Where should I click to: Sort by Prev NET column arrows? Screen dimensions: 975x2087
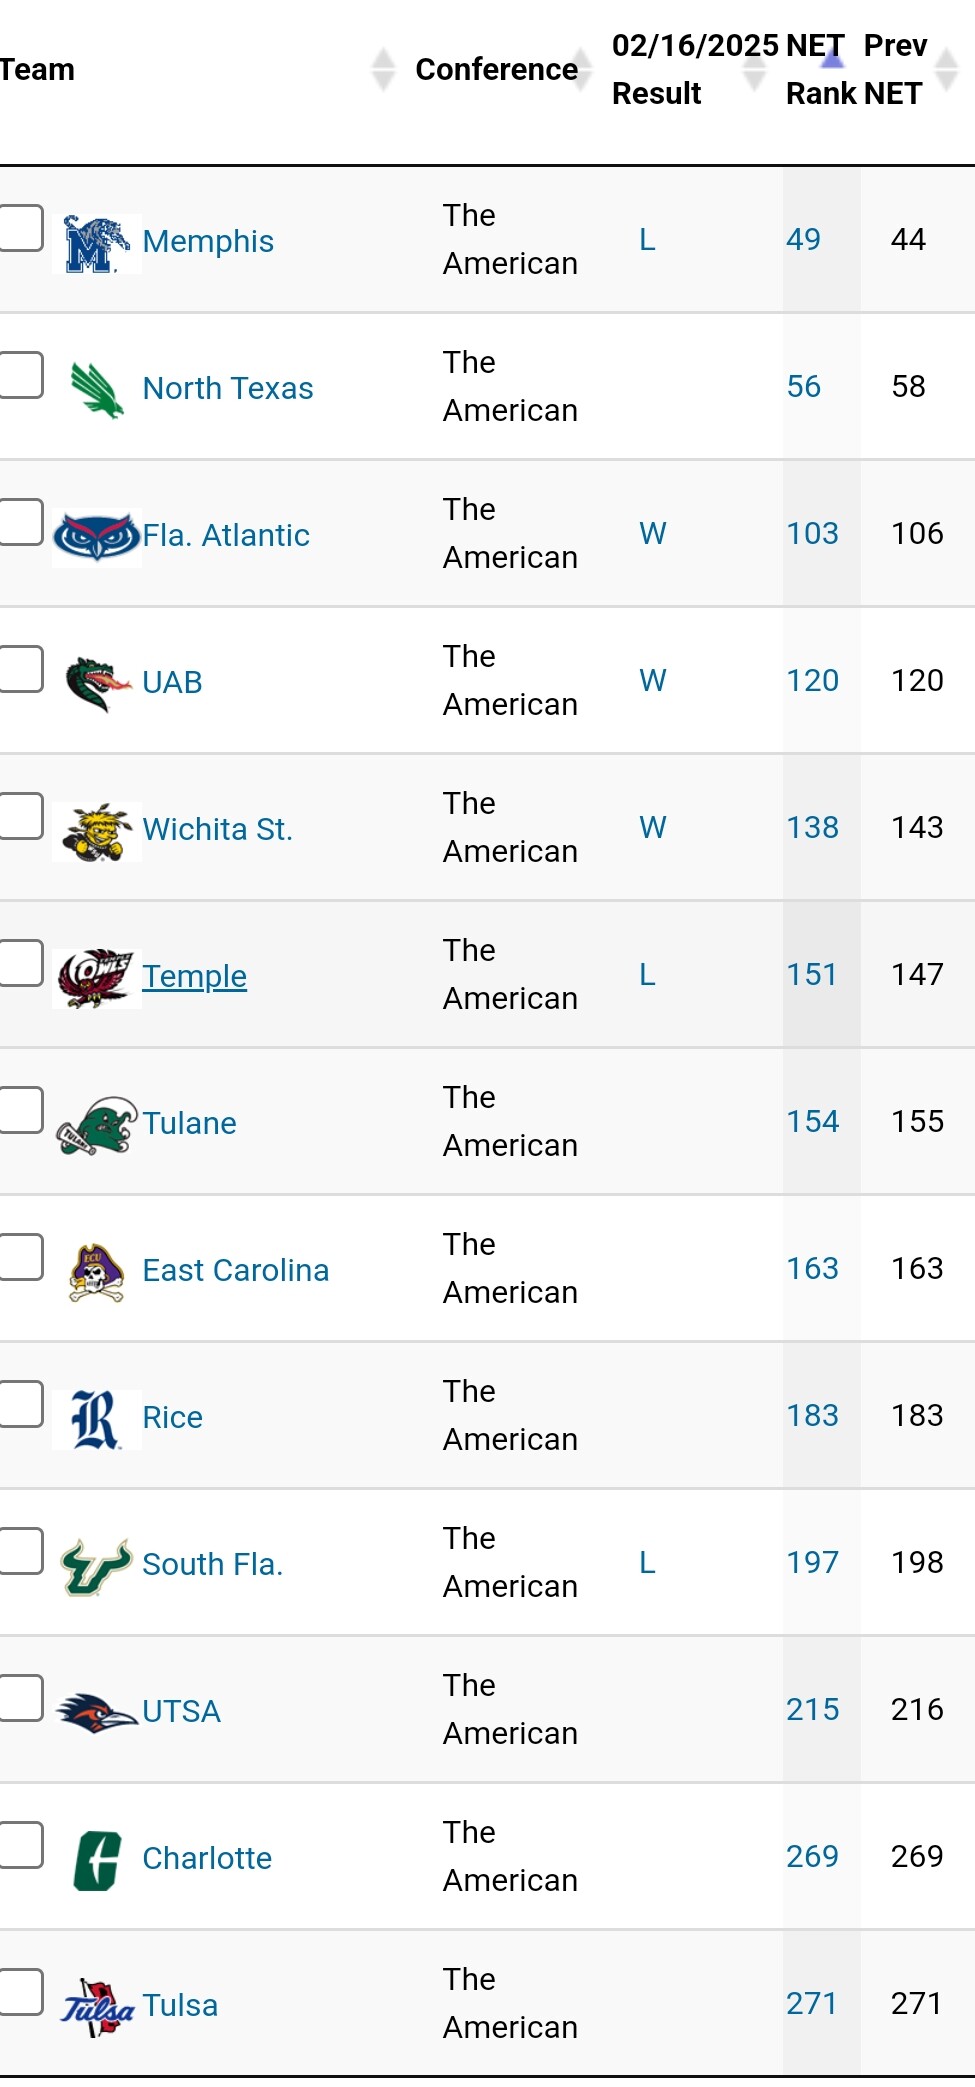pos(946,69)
